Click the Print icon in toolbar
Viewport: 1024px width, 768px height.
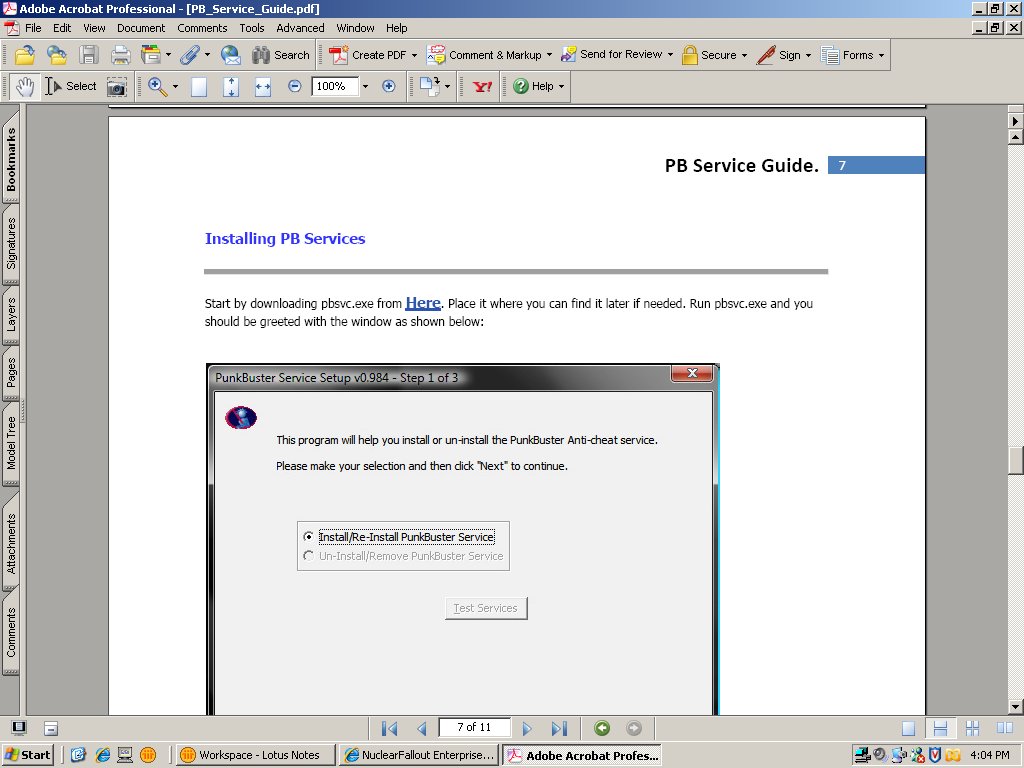pos(121,55)
